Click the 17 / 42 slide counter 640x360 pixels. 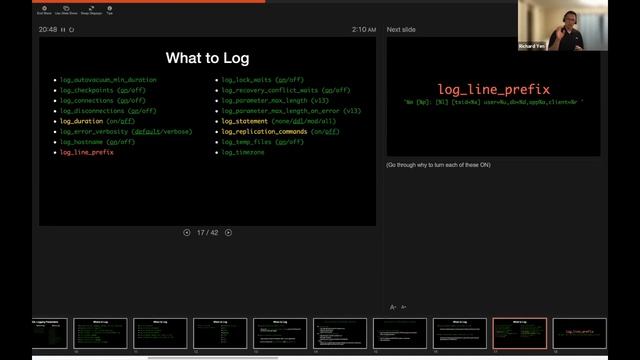[x=207, y=233]
